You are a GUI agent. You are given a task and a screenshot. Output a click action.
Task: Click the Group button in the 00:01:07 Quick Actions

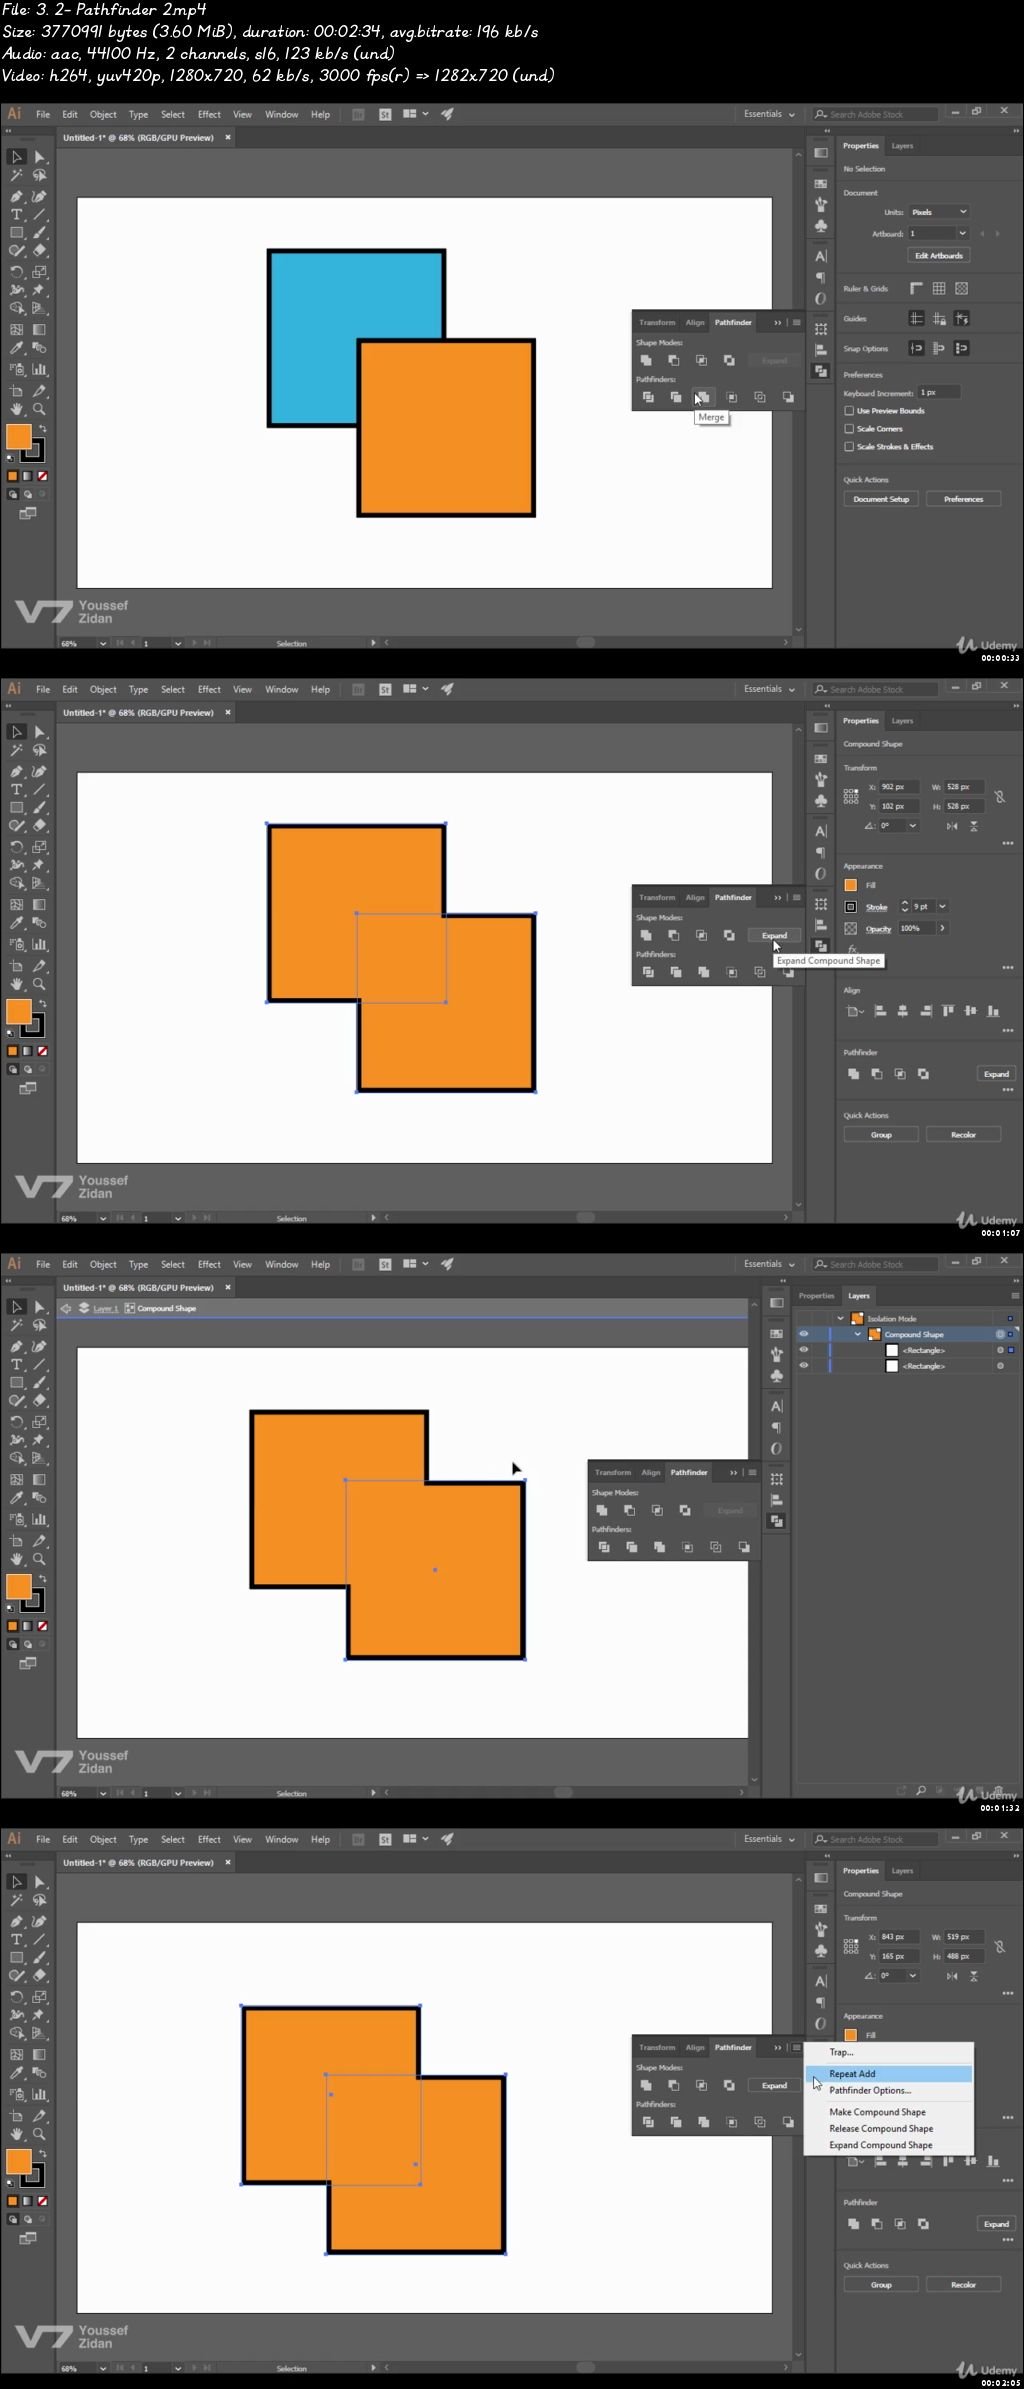(x=881, y=1135)
